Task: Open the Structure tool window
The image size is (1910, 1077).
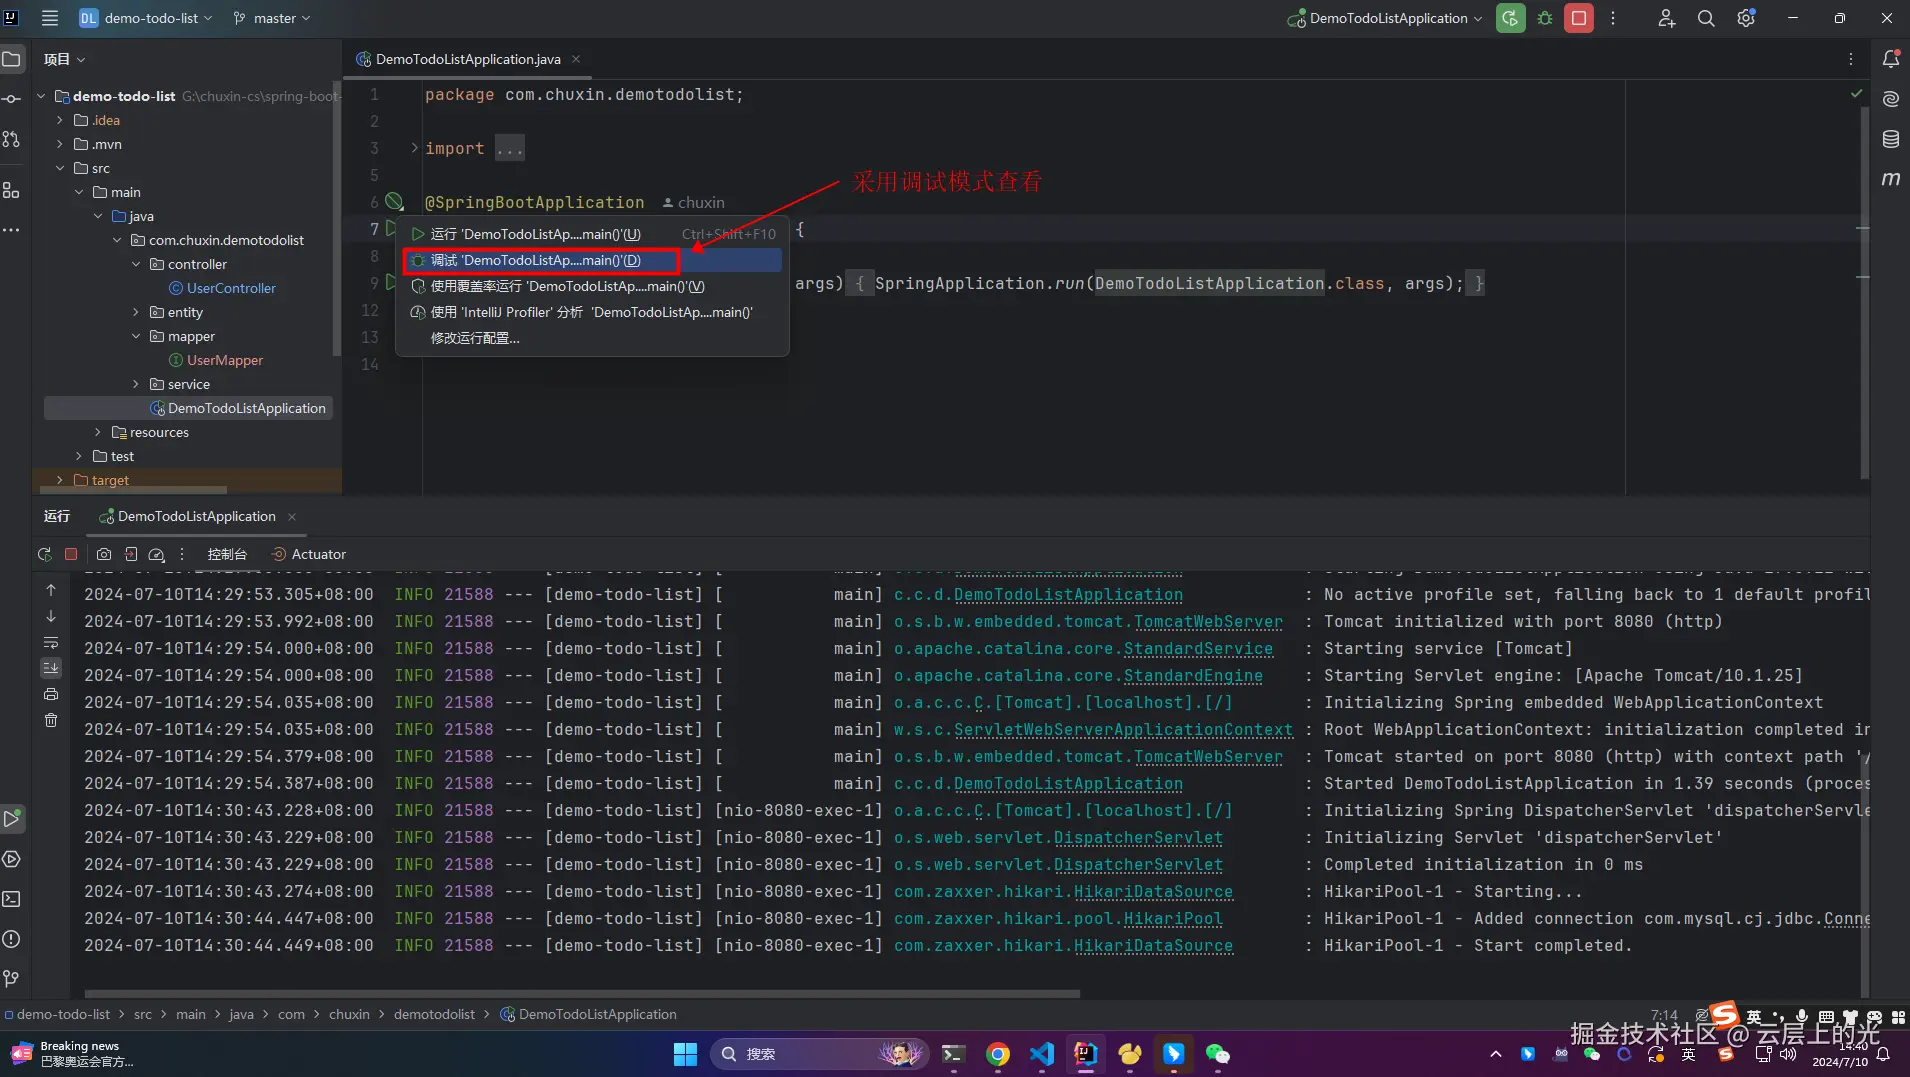Action: click(x=11, y=190)
